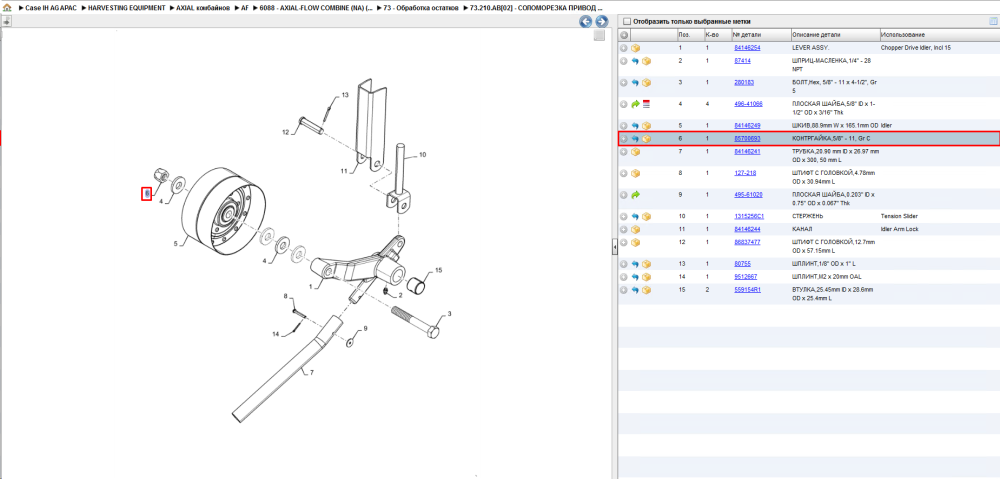
Task: Click the box icon for part 84146249
Action: [646, 126]
